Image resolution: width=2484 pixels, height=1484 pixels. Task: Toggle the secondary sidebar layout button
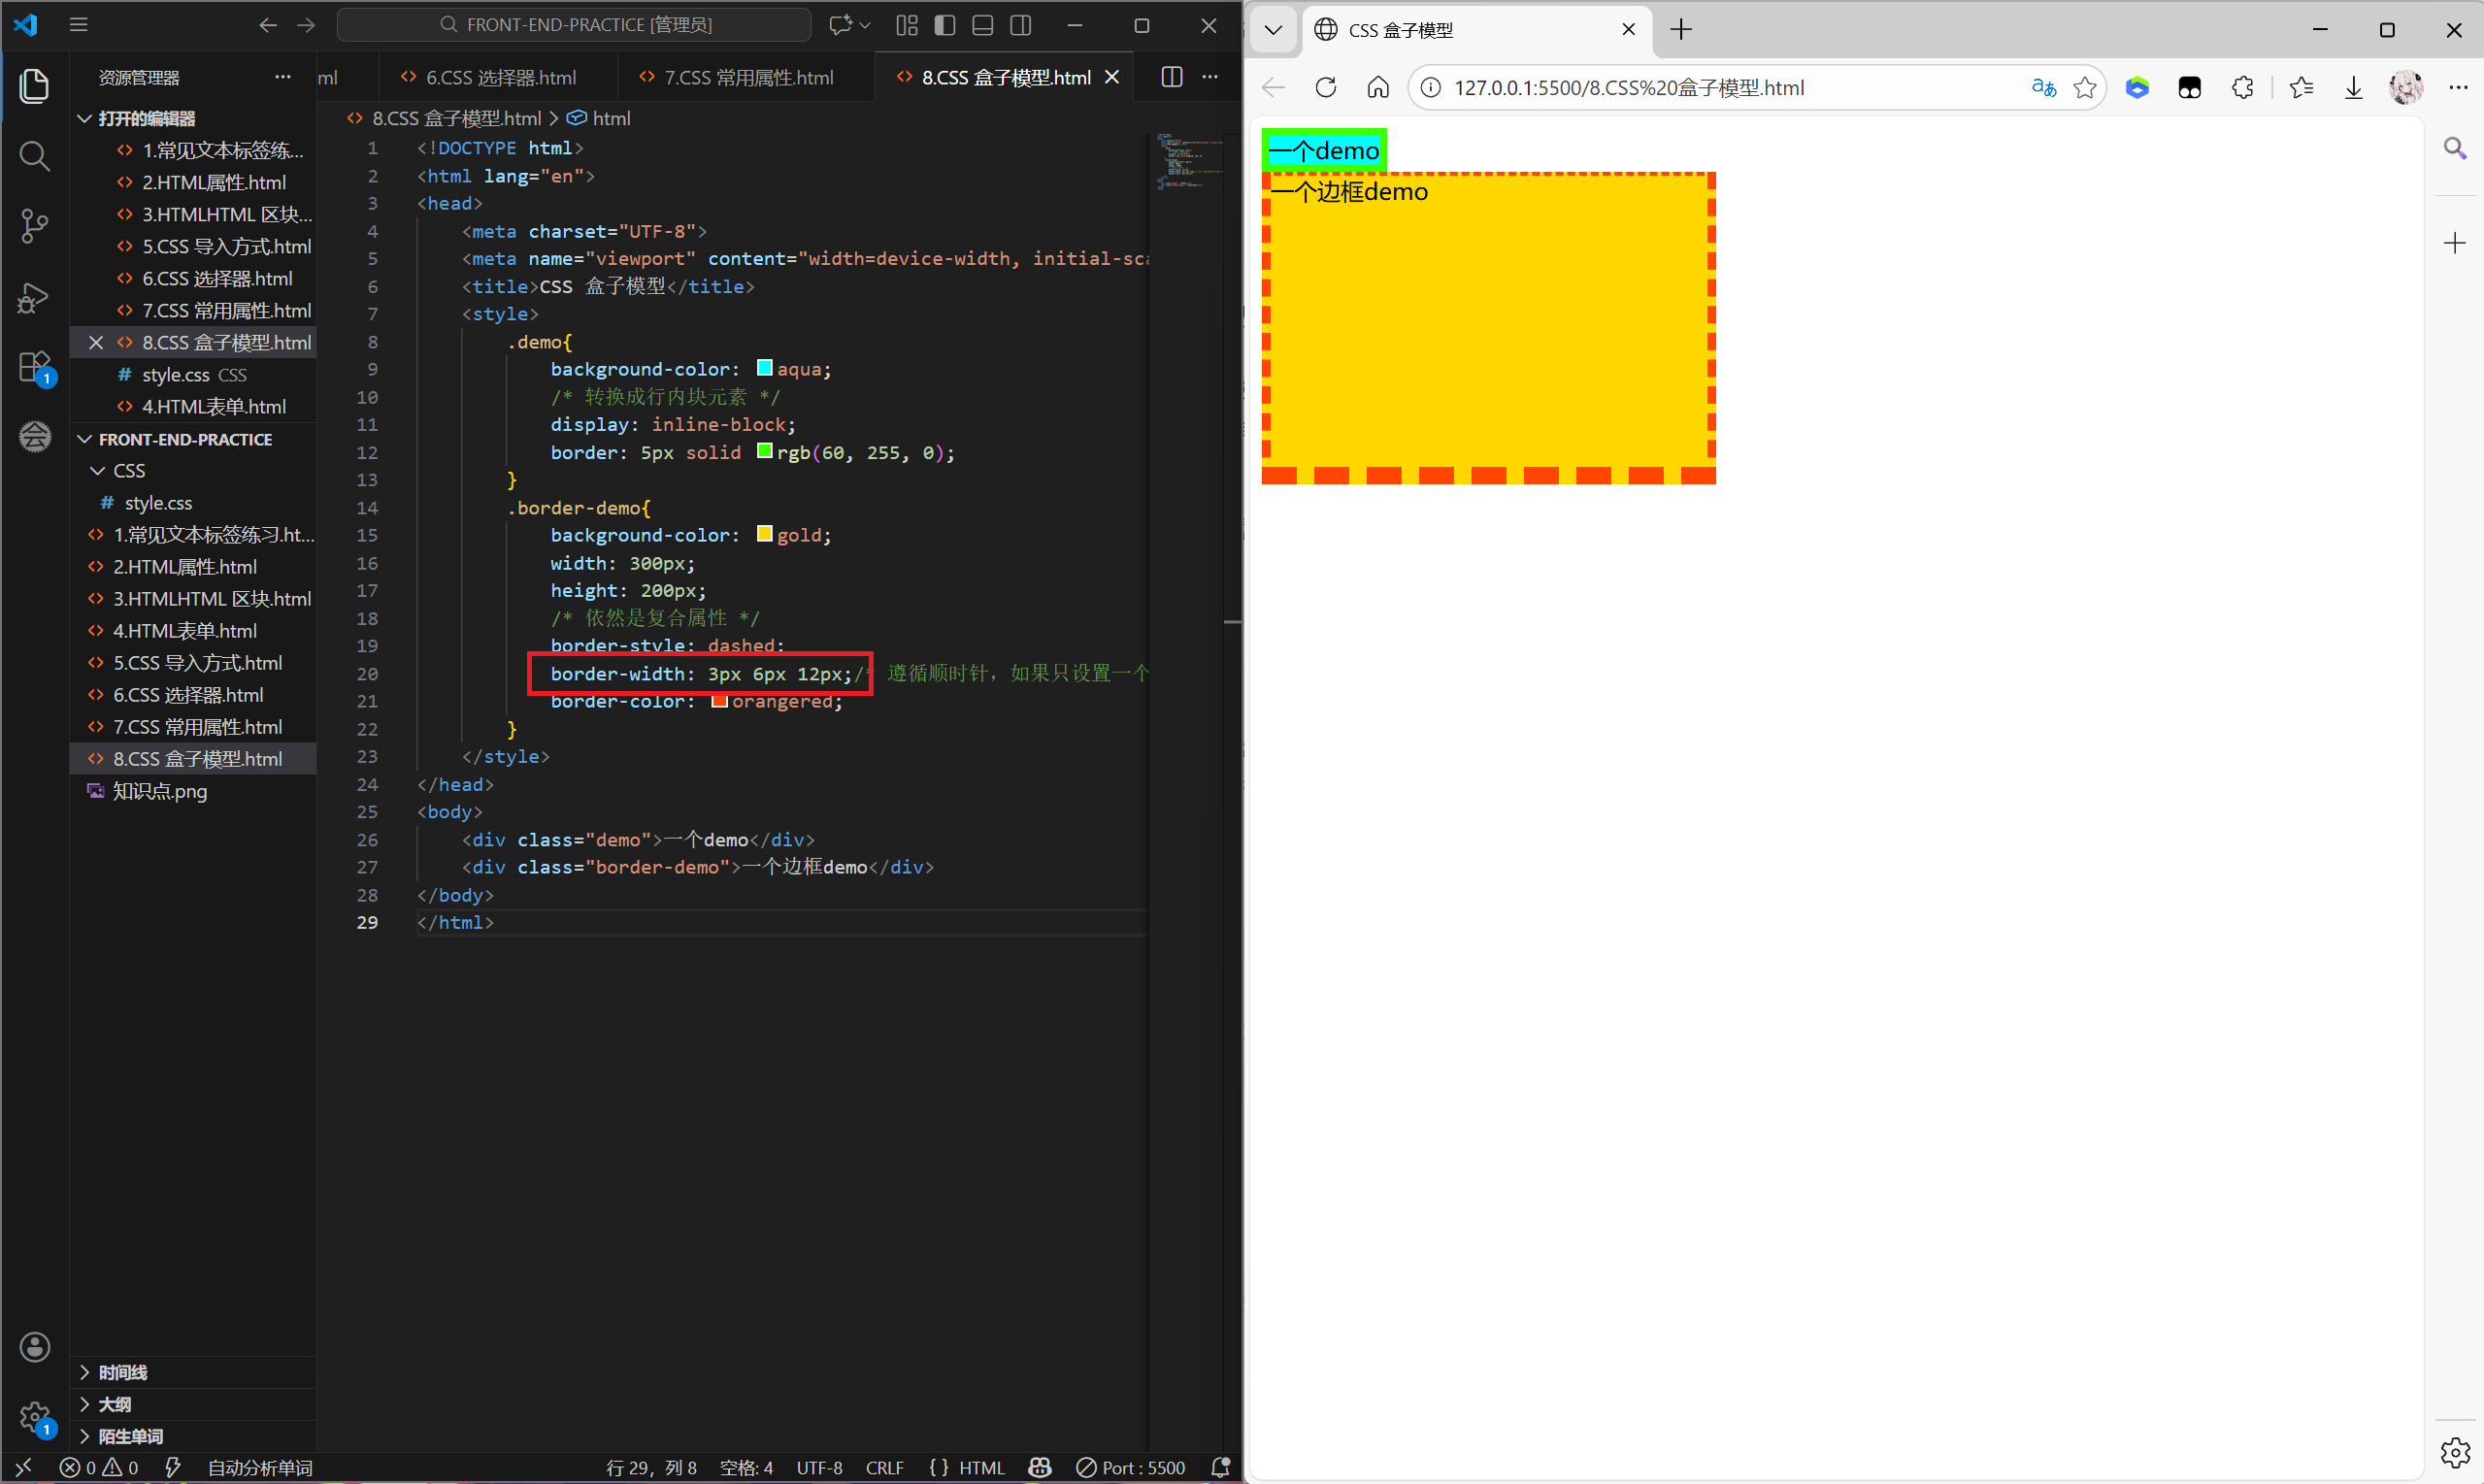[1020, 25]
